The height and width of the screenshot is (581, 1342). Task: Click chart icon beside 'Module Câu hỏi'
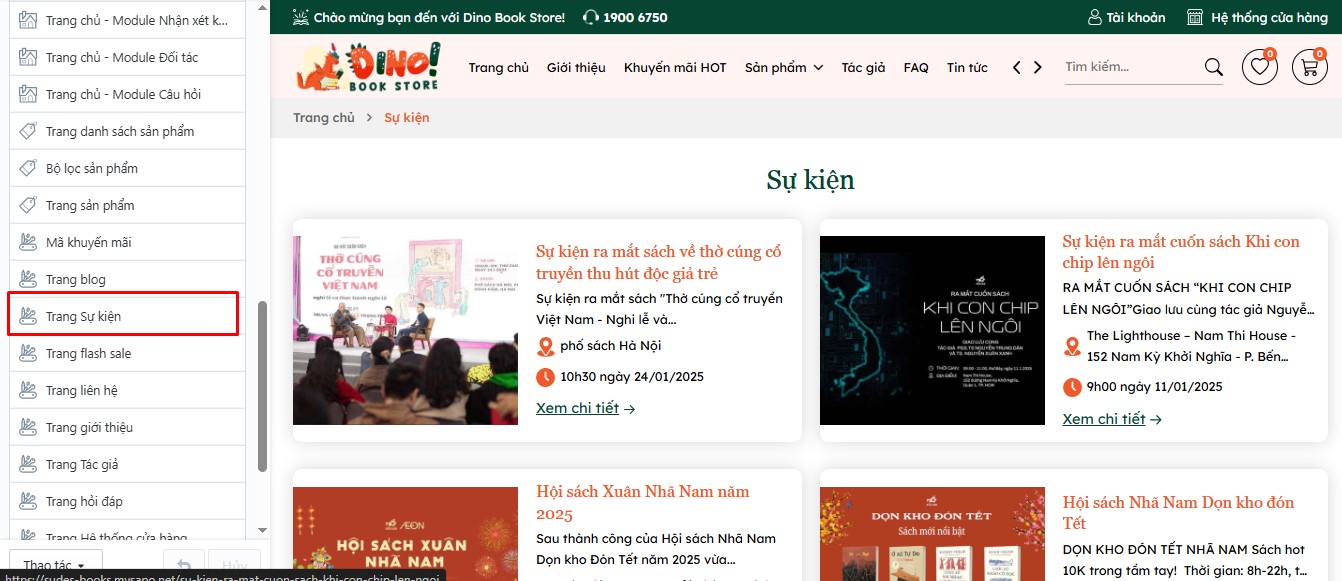pos(28,94)
